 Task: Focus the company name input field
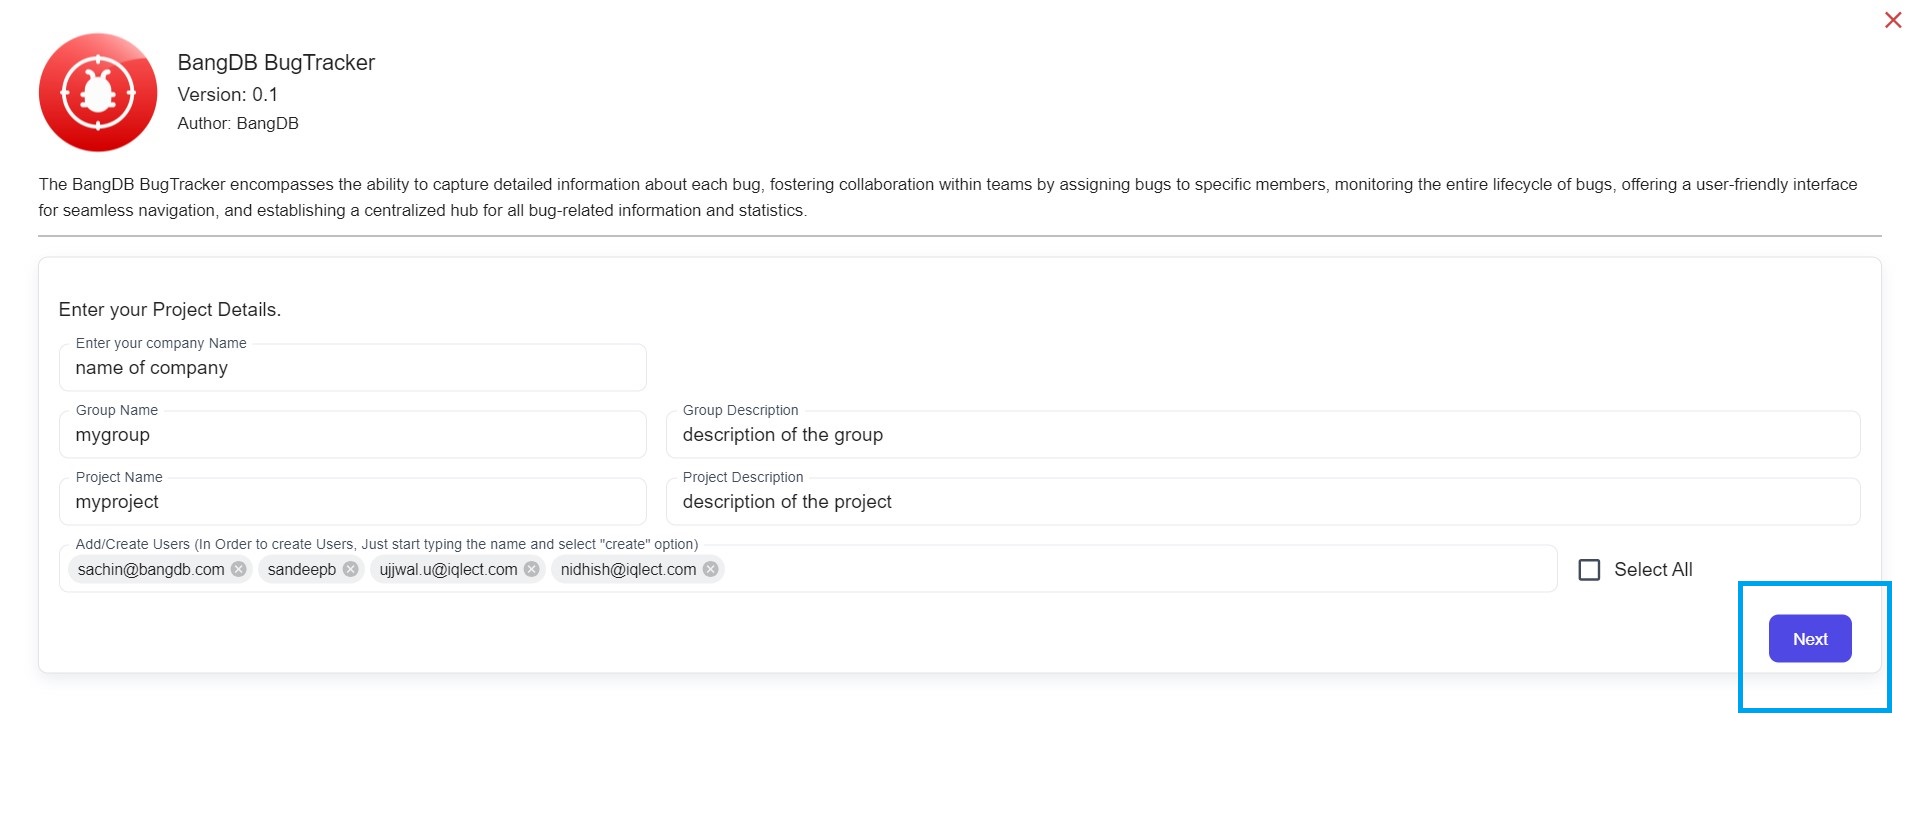[x=353, y=368]
